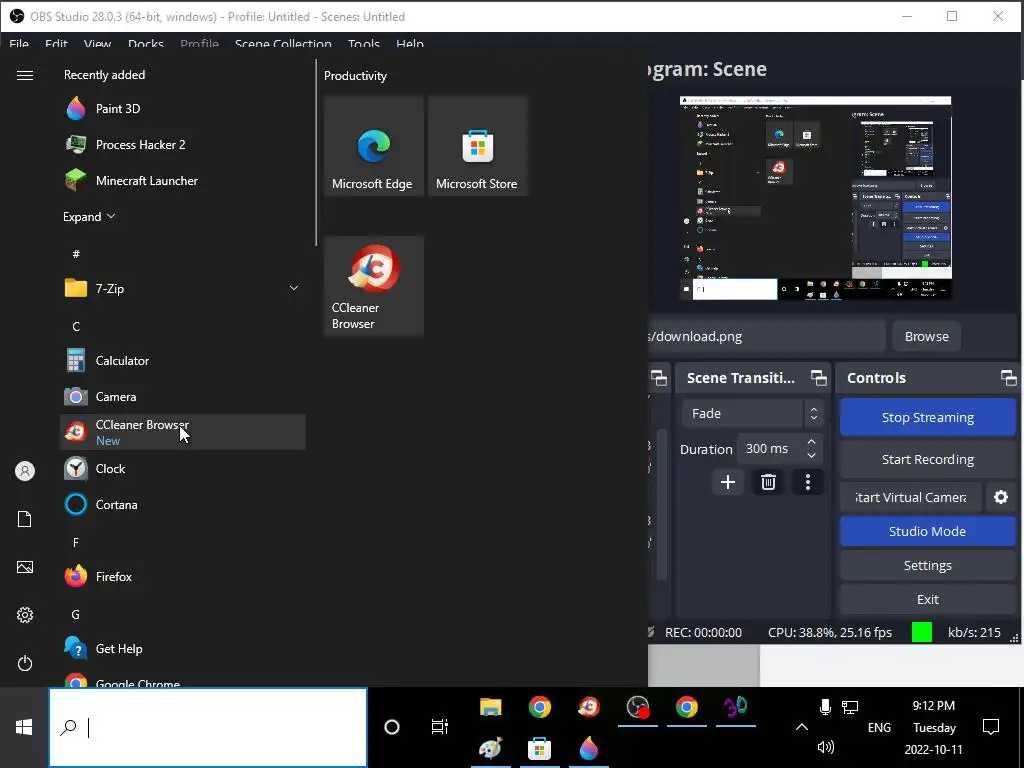Open Cortana from the app list

pyautogui.click(x=183, y=504)
